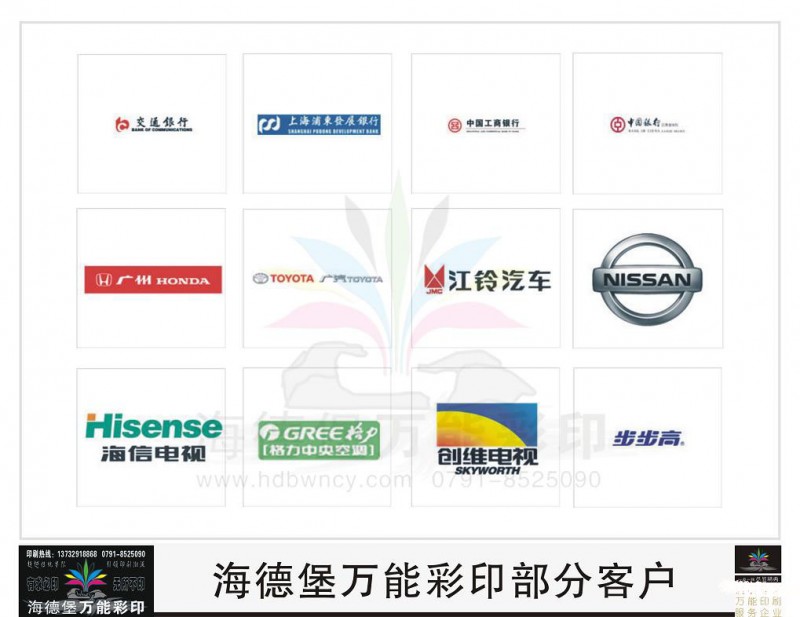Click the red Guangzhou Honda logo

[x=153, y=280]
